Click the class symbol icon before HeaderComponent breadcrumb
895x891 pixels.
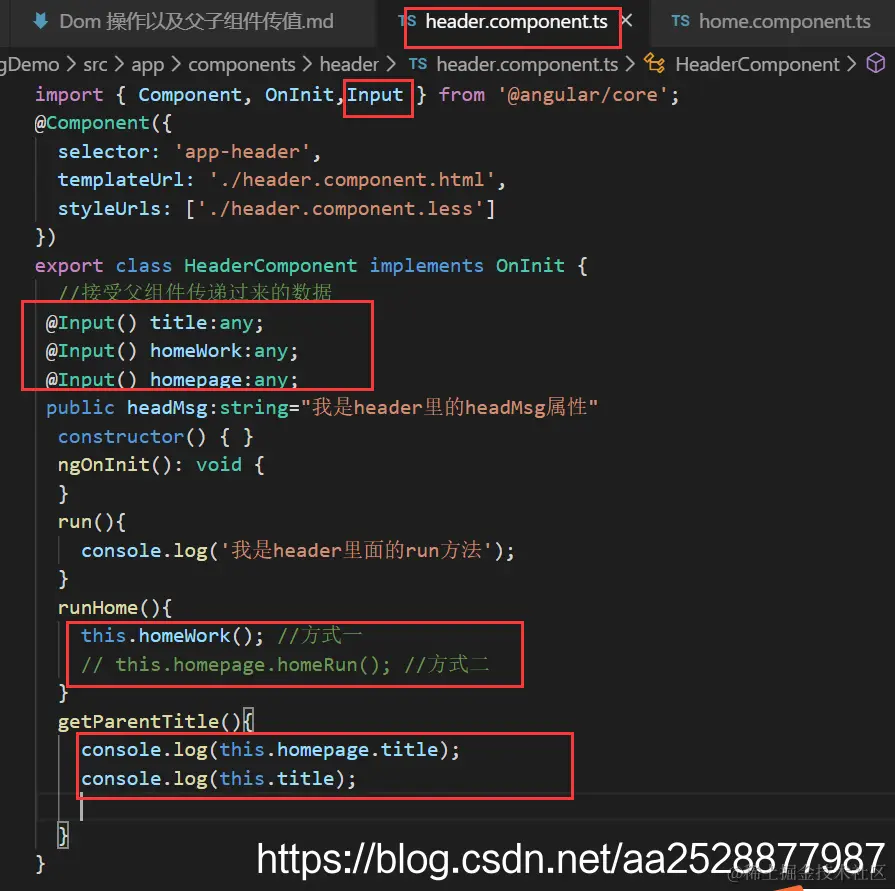[654, 63]
